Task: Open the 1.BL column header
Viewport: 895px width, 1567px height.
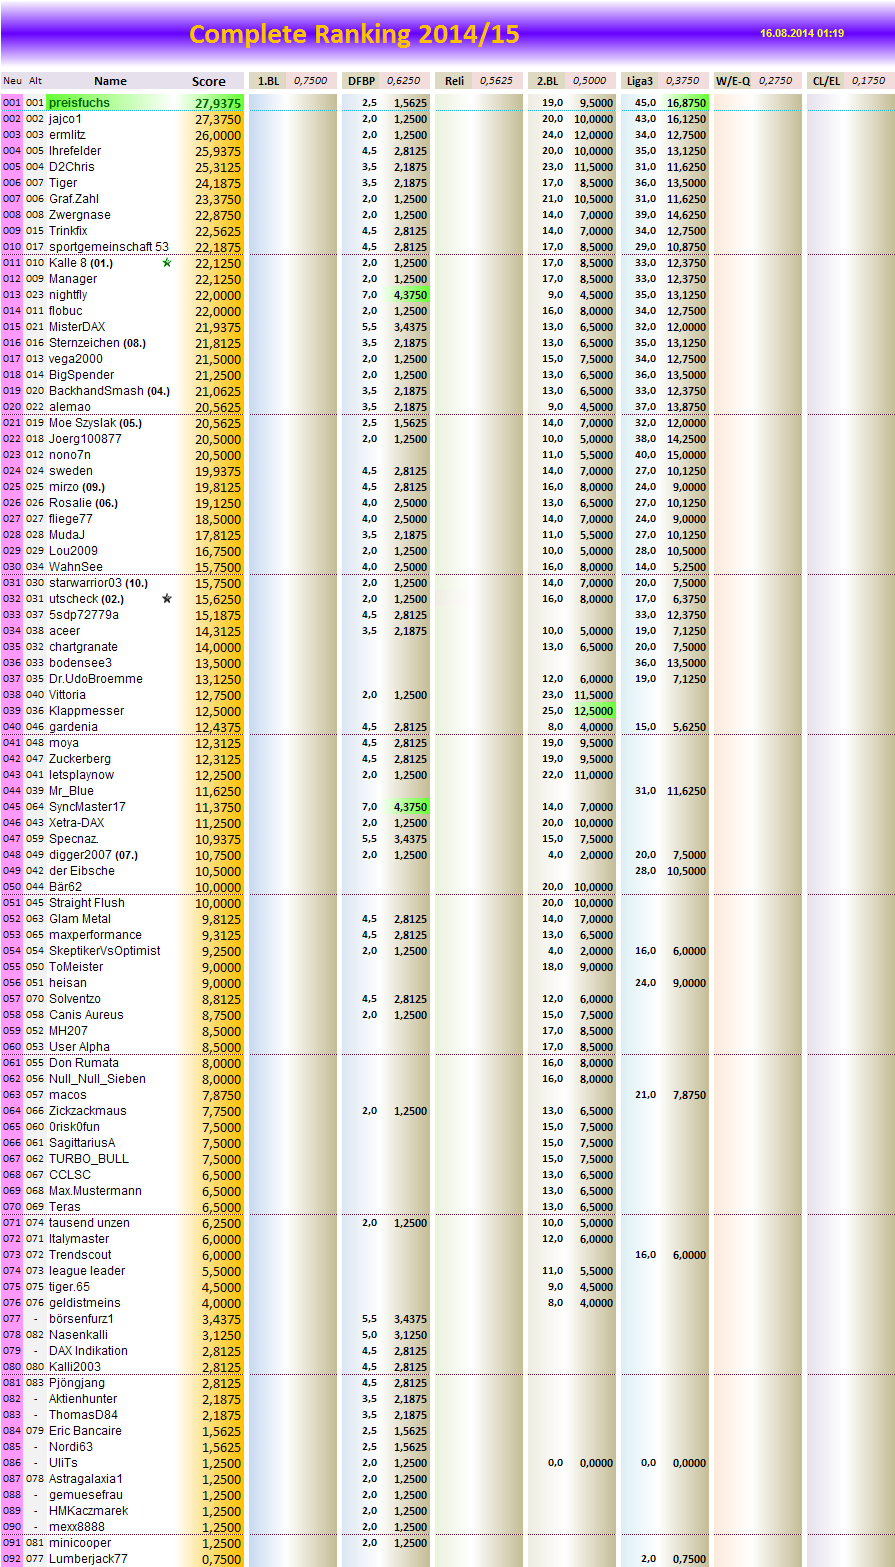Action: (267, 81)
